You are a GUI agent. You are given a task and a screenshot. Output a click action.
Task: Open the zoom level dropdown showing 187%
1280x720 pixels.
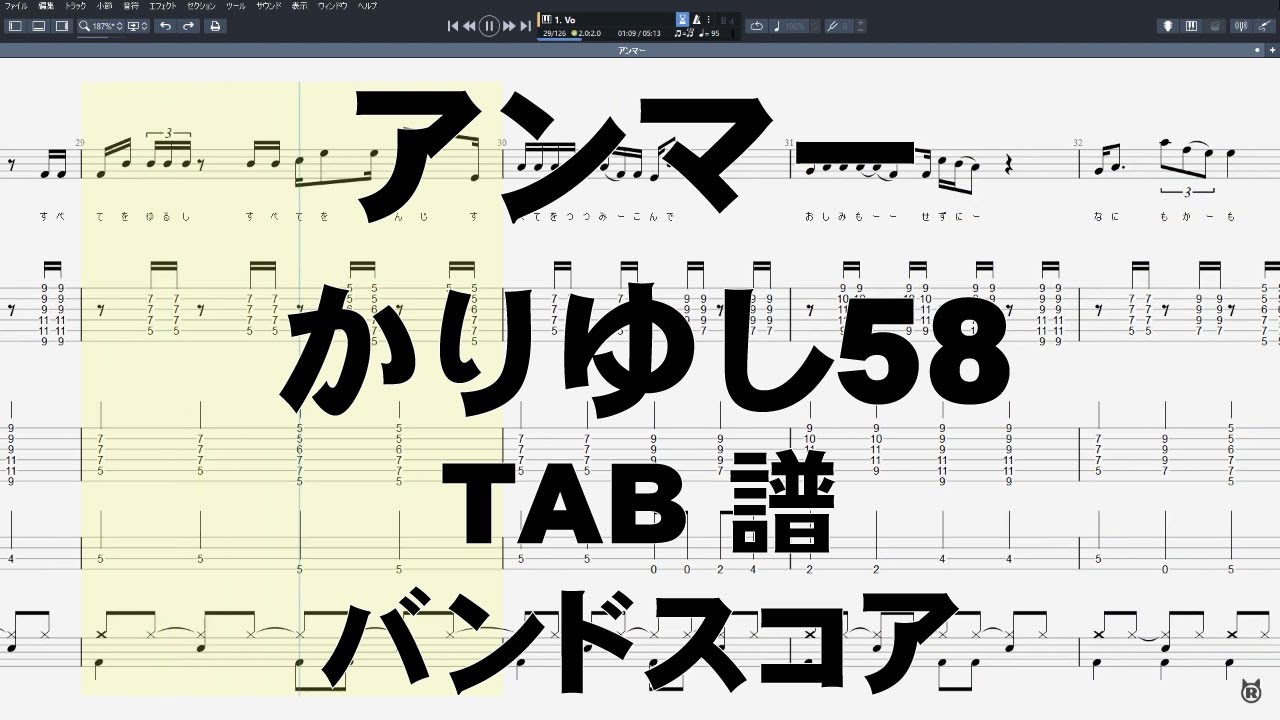(102, 26)
